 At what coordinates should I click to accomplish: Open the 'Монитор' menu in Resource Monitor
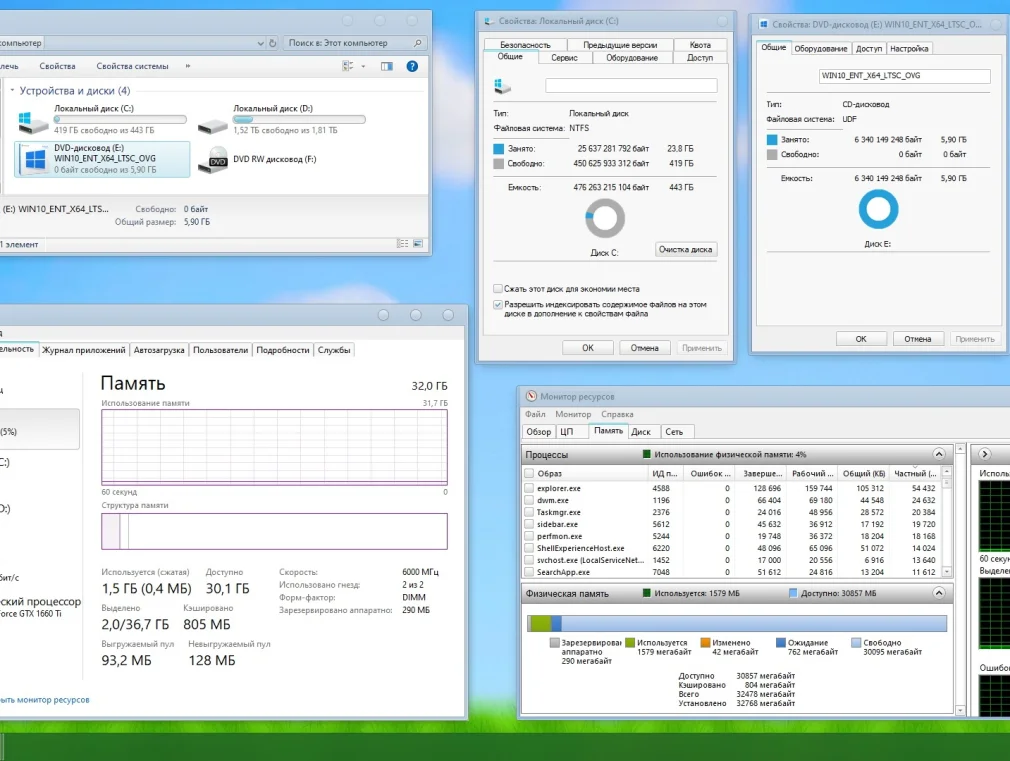[573, 414]
